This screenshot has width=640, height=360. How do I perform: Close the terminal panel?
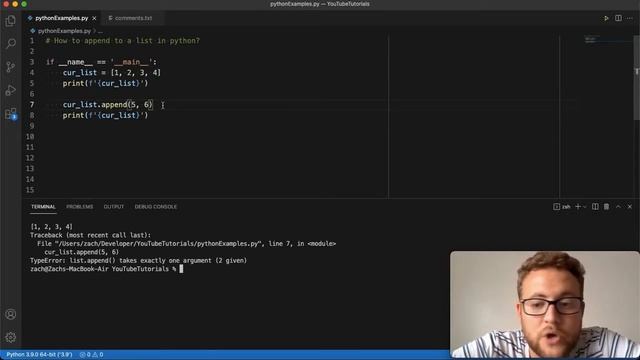630,207
